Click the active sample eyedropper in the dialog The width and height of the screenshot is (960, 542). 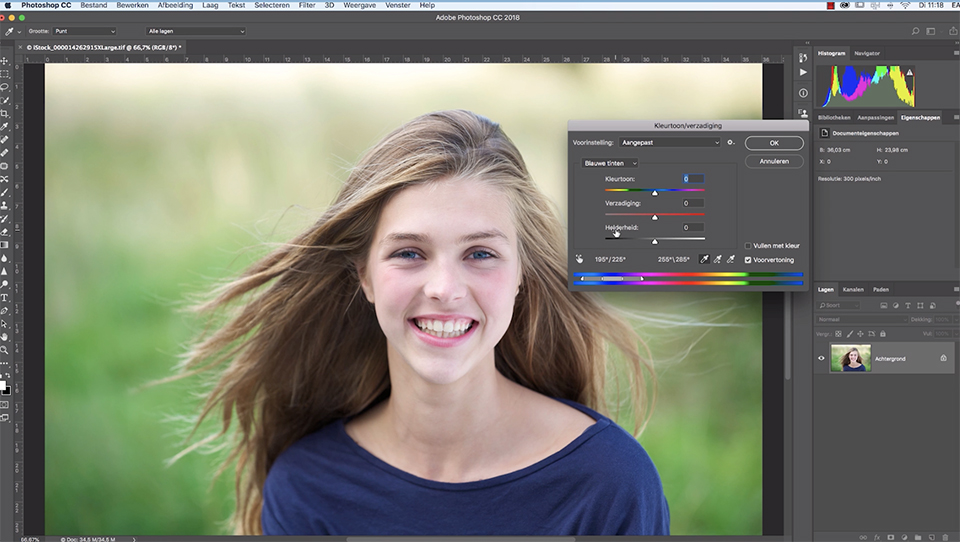(705, 260)
